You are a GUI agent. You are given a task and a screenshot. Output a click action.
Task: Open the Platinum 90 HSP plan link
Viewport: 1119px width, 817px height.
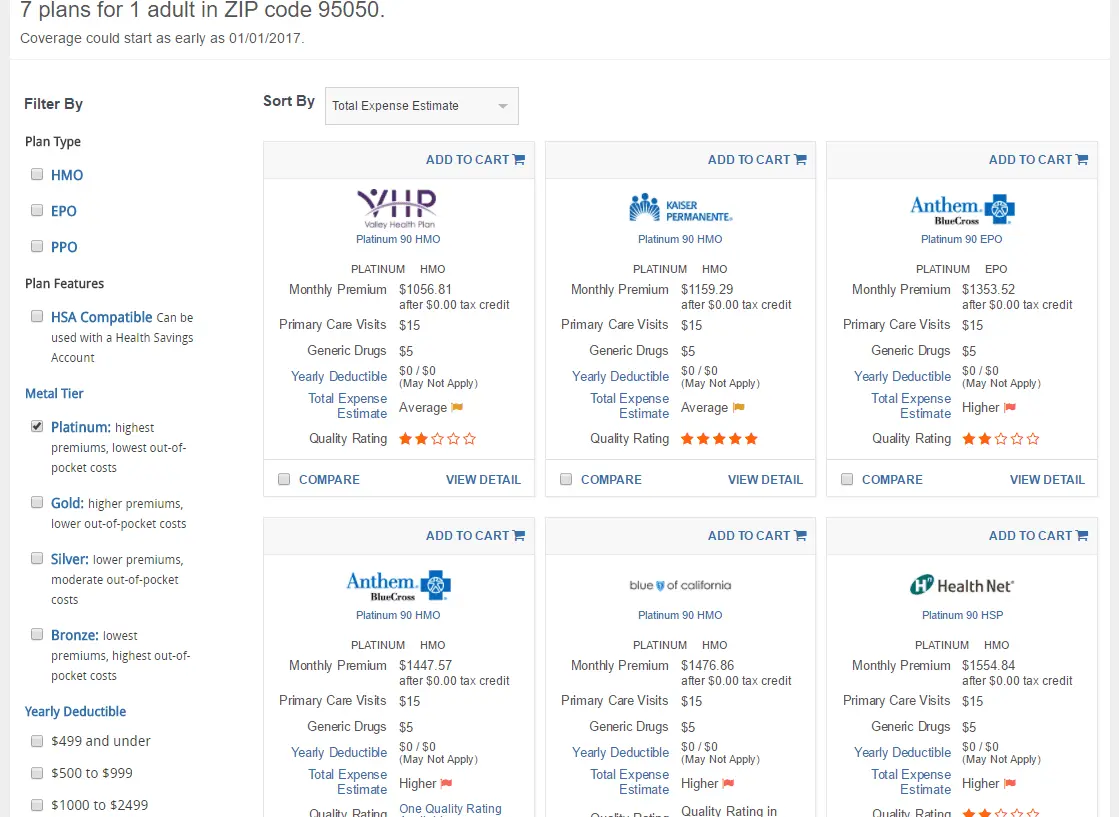[962, 615]
